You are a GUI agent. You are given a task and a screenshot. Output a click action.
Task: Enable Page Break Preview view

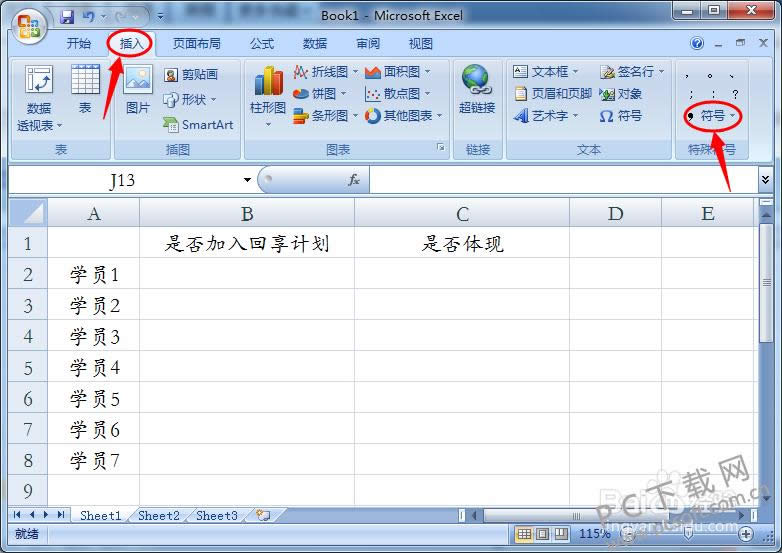(x=561, y=534)
